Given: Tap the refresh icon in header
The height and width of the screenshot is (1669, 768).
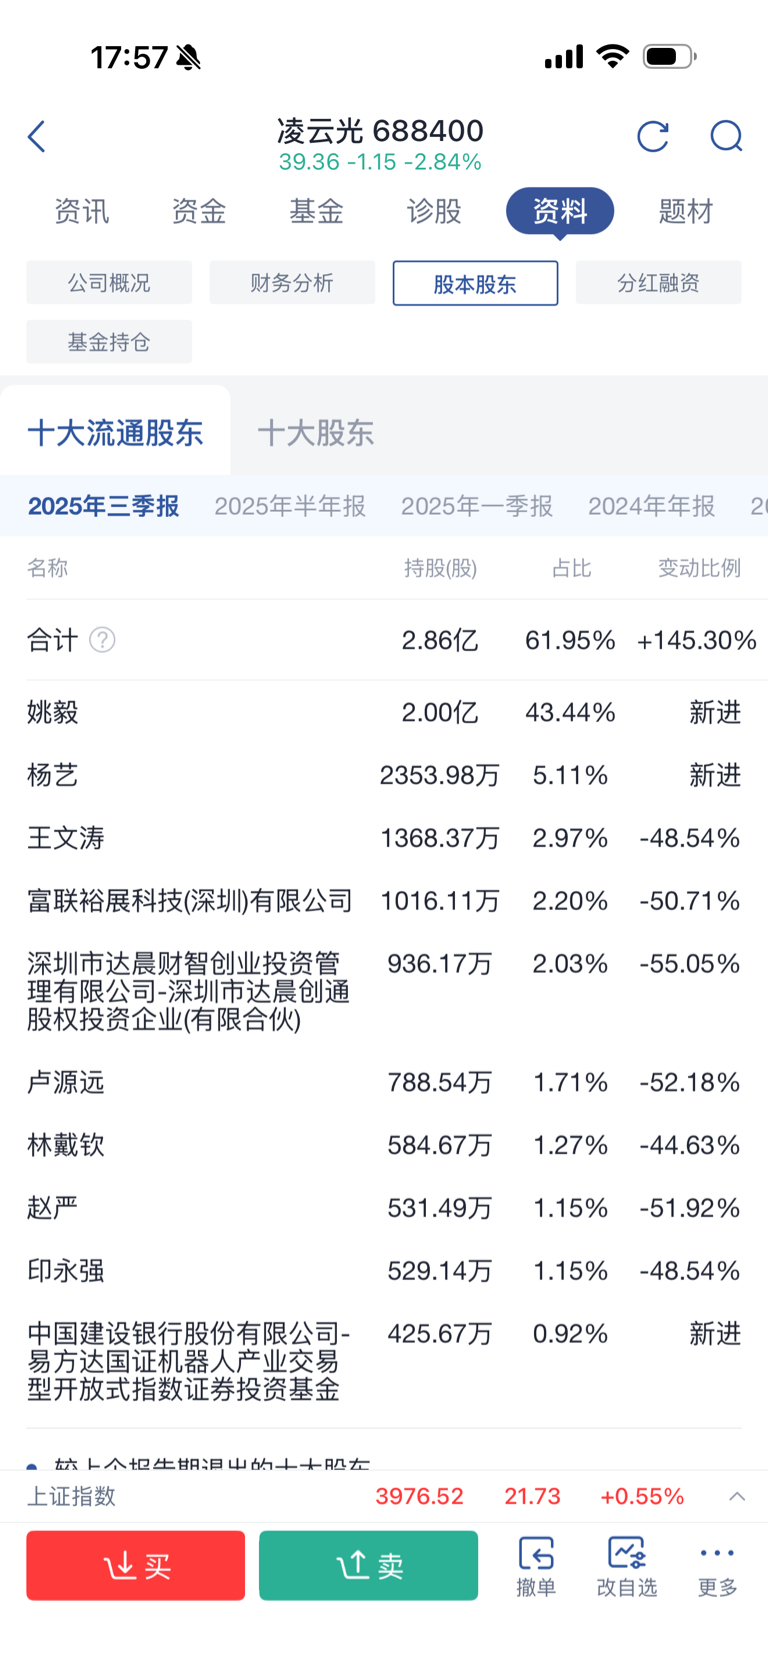Looking at the screenshot, I should pos(652,136).
